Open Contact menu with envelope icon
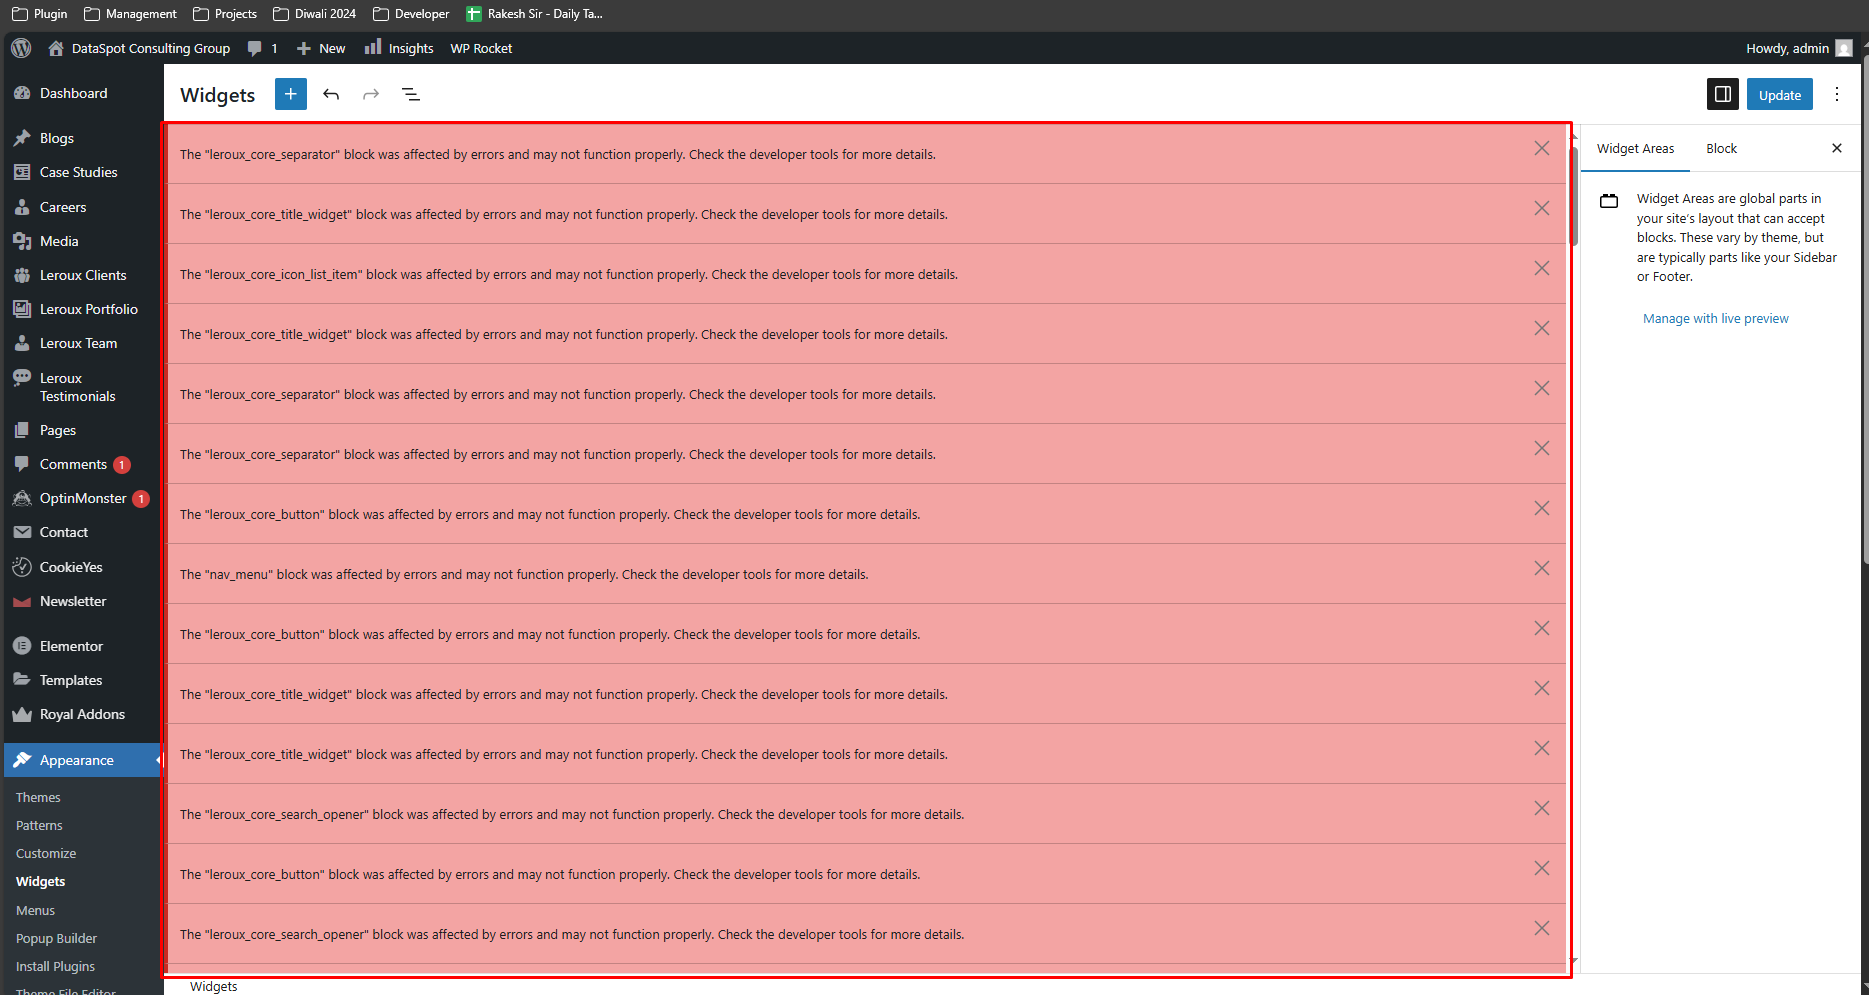 pos(82,532)
